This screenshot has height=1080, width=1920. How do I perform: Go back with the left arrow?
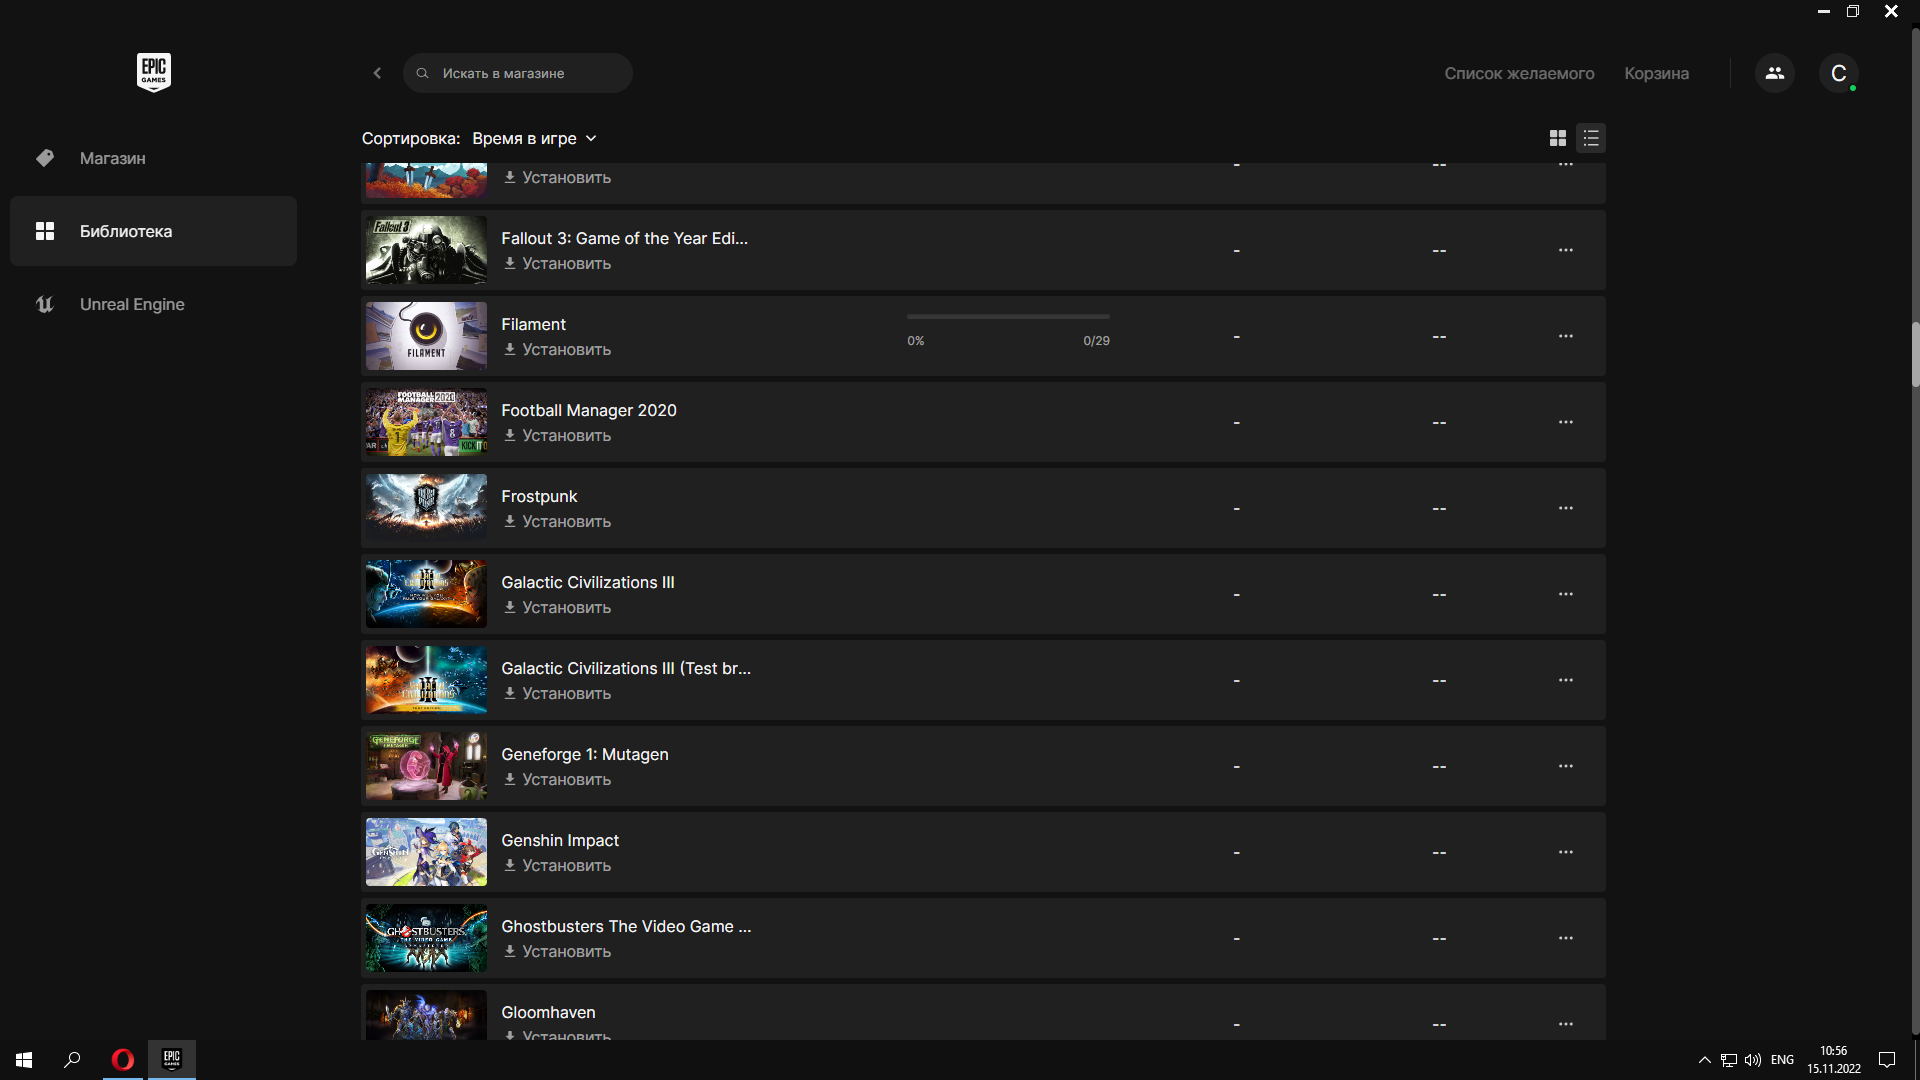377,73
